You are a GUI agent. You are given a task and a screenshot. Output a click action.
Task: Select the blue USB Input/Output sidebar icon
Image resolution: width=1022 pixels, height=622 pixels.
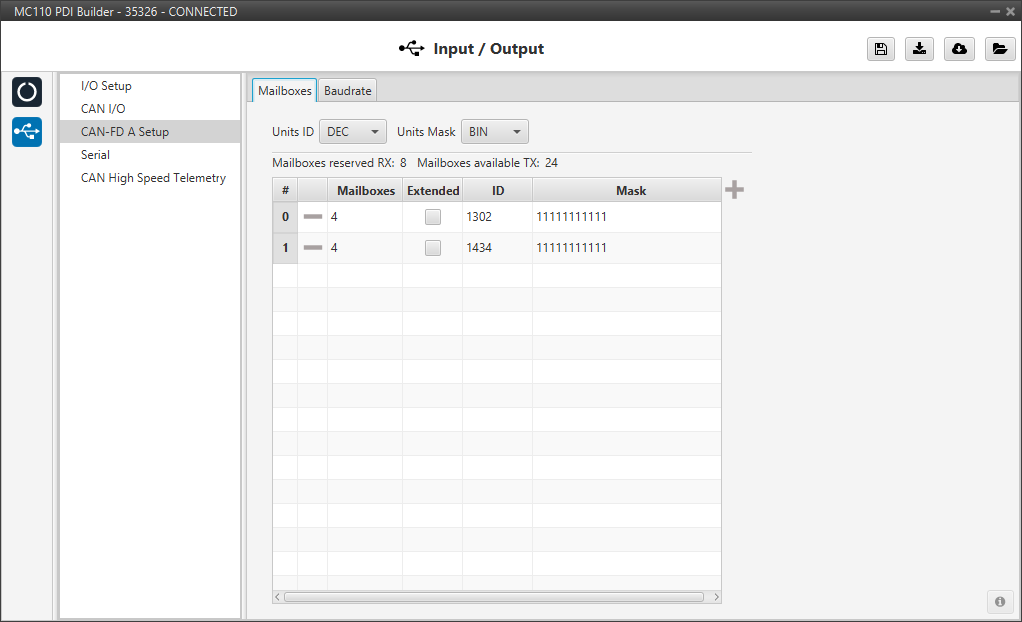click(x=27, y=131)
